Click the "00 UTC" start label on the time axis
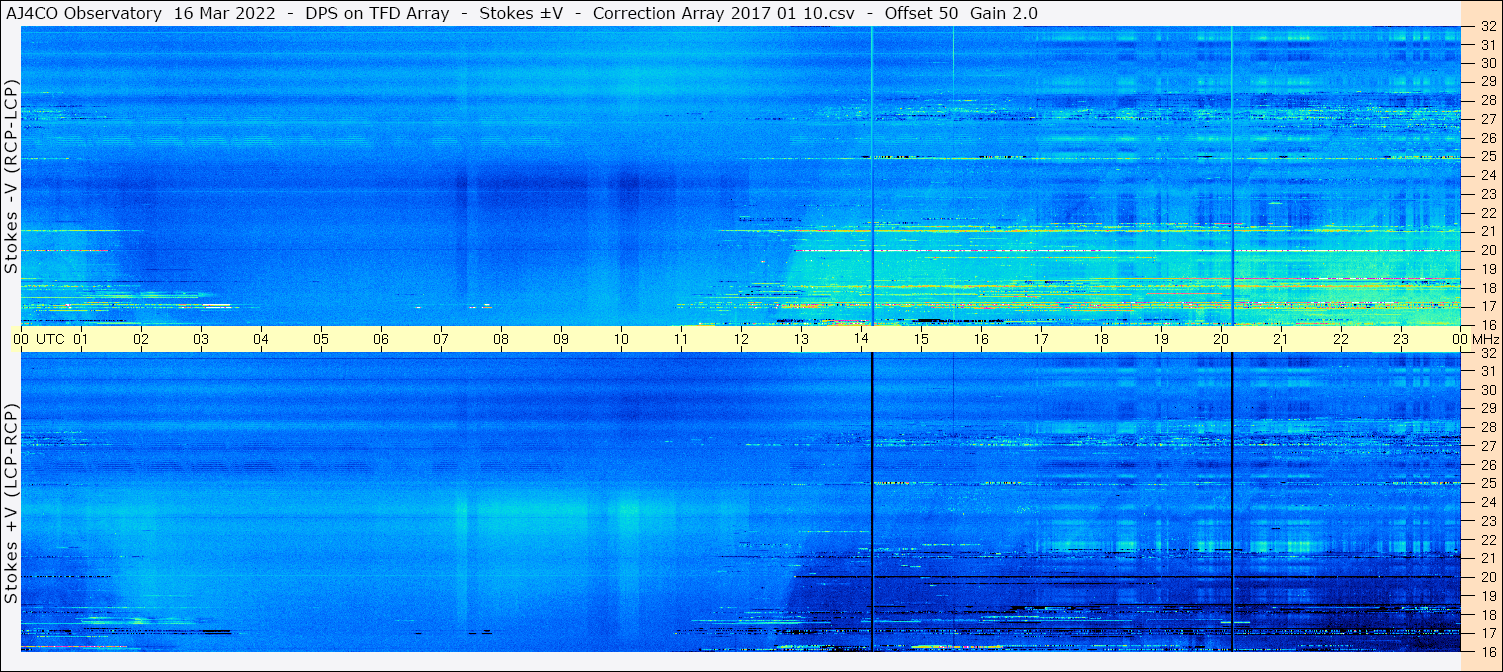This screenshot has width=1503, height=672. tap(39, 339)
